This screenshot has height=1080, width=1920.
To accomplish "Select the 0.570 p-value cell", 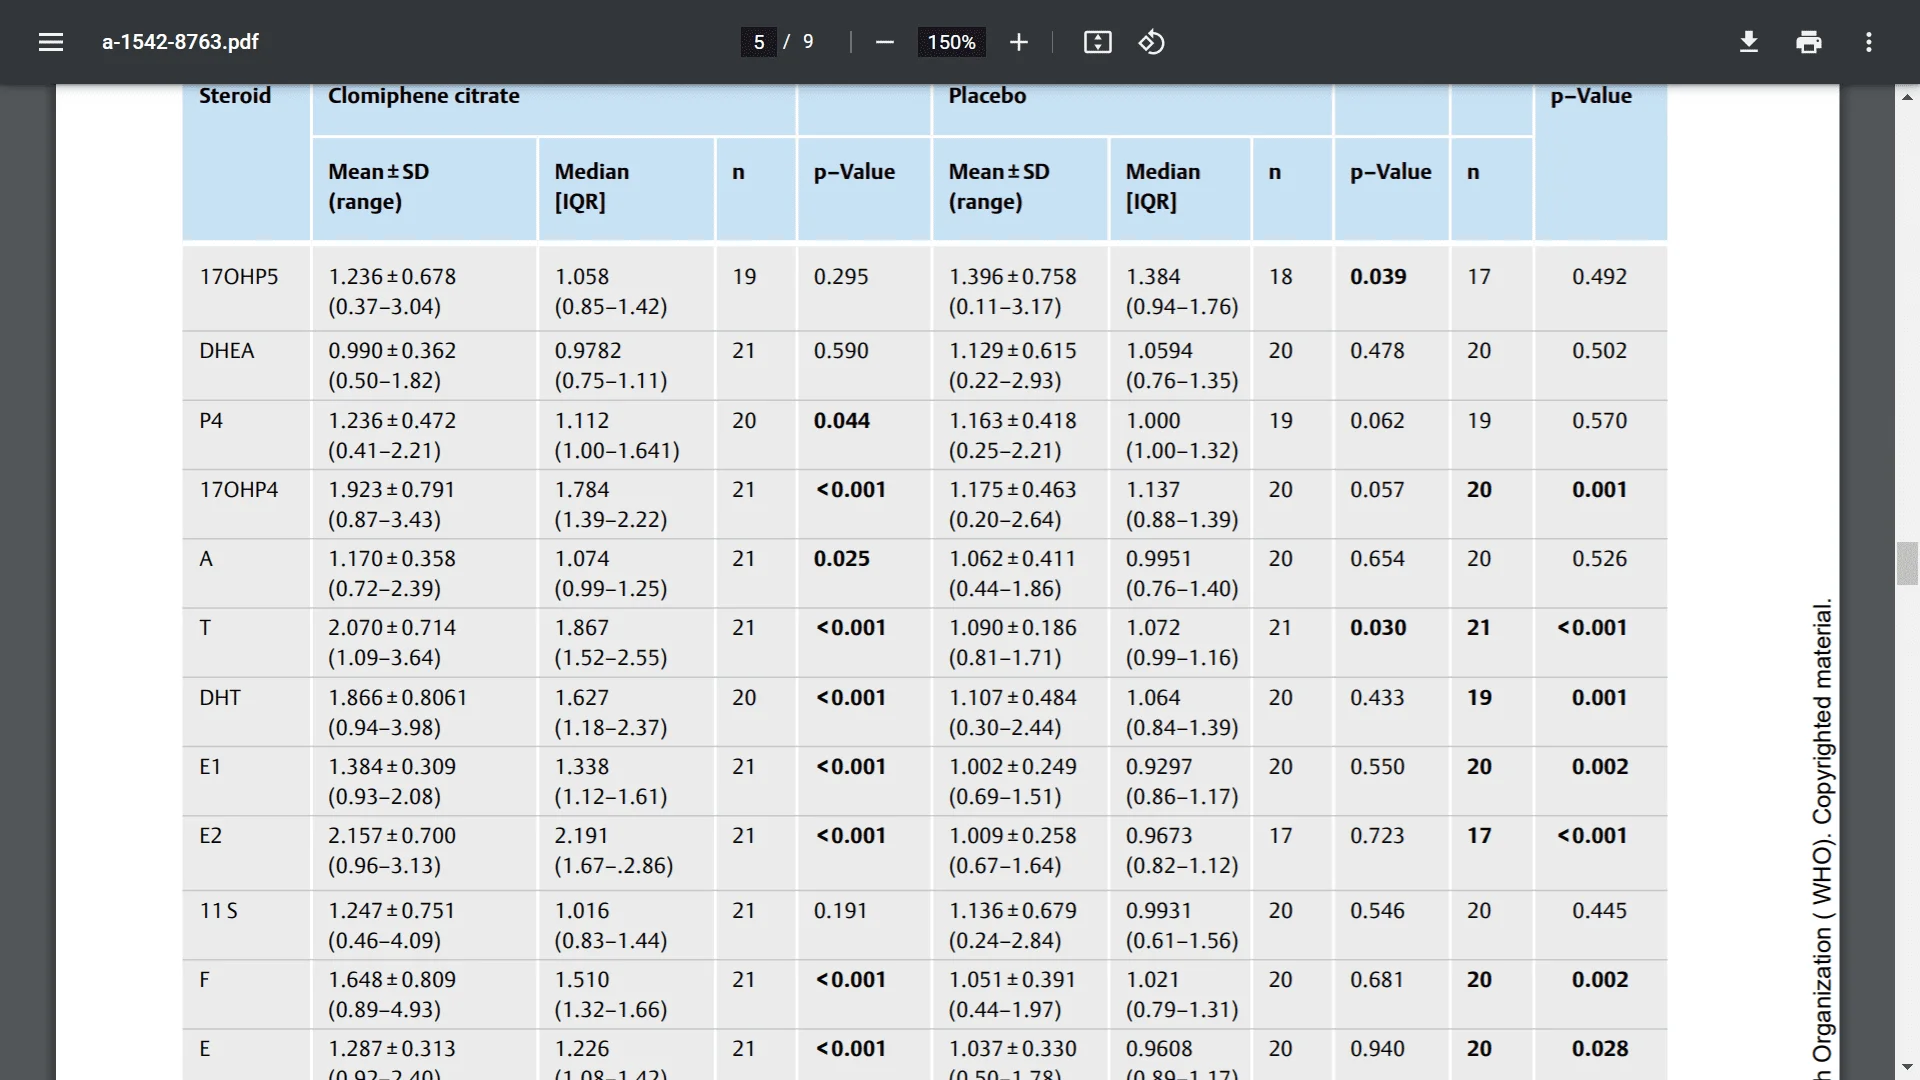I will pos(1599,421).
